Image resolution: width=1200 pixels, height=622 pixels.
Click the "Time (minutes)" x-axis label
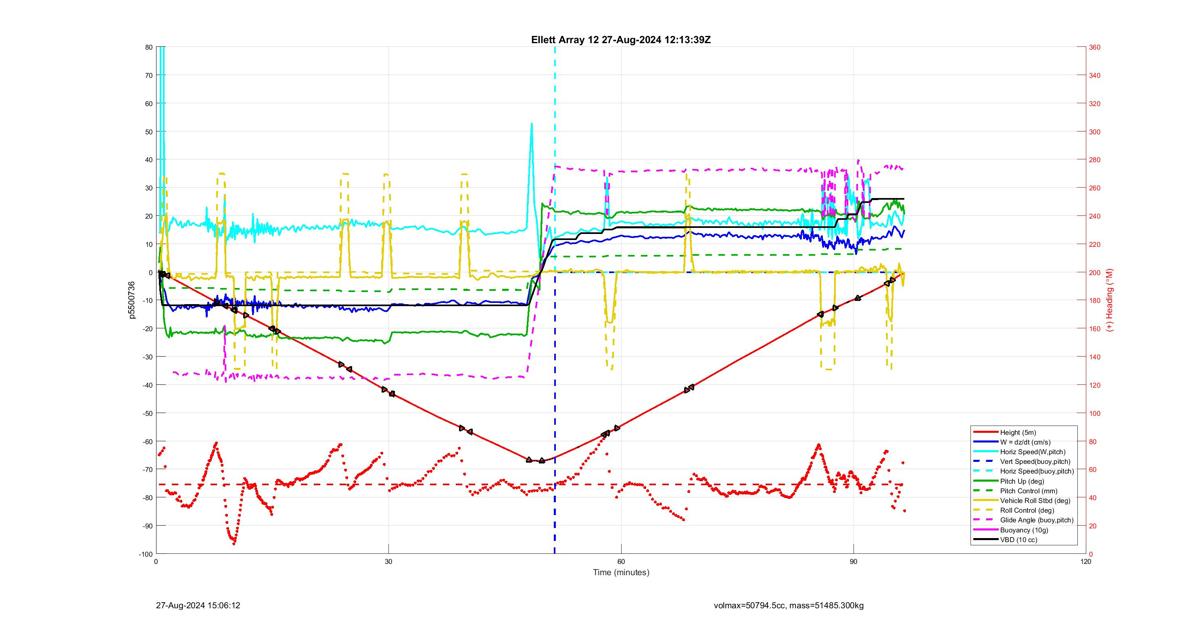click(620, 573)
